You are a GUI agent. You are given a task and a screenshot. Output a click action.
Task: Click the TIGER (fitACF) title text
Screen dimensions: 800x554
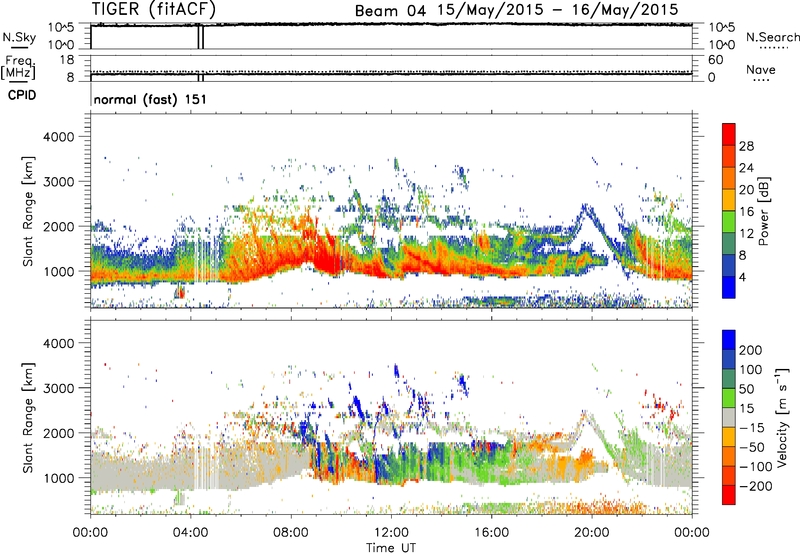tap(154, 9)
